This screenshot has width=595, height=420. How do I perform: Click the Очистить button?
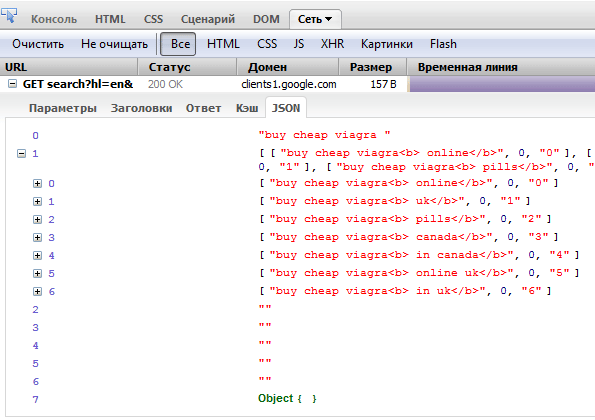(38, 44)
